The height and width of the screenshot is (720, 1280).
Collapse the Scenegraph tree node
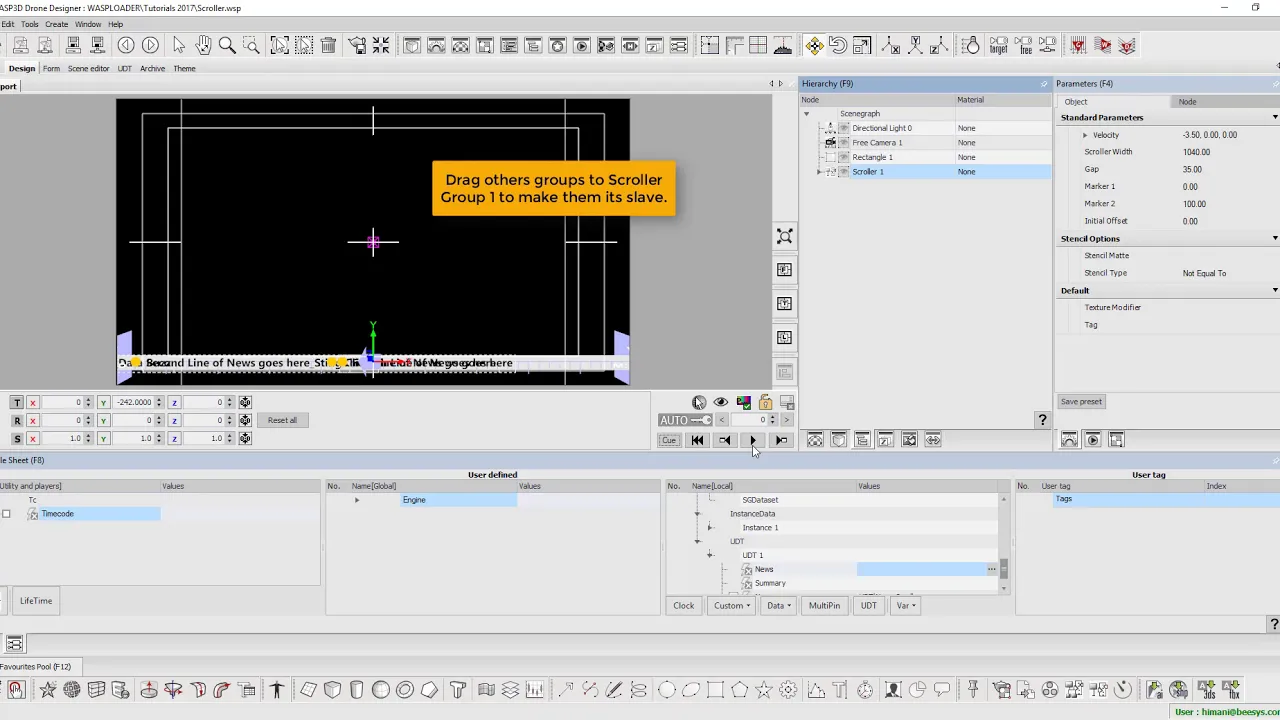coord(807,114)
